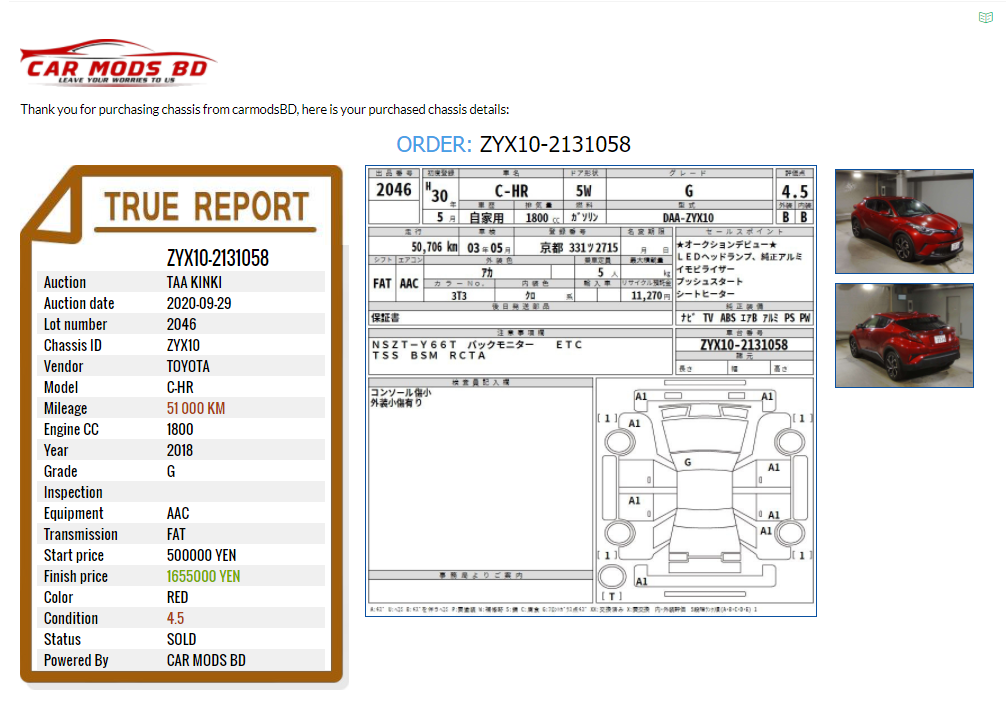This screenshot has height=717, width=1006.
Task: Click the Car Mods BD logo
Action: [118, 62]
